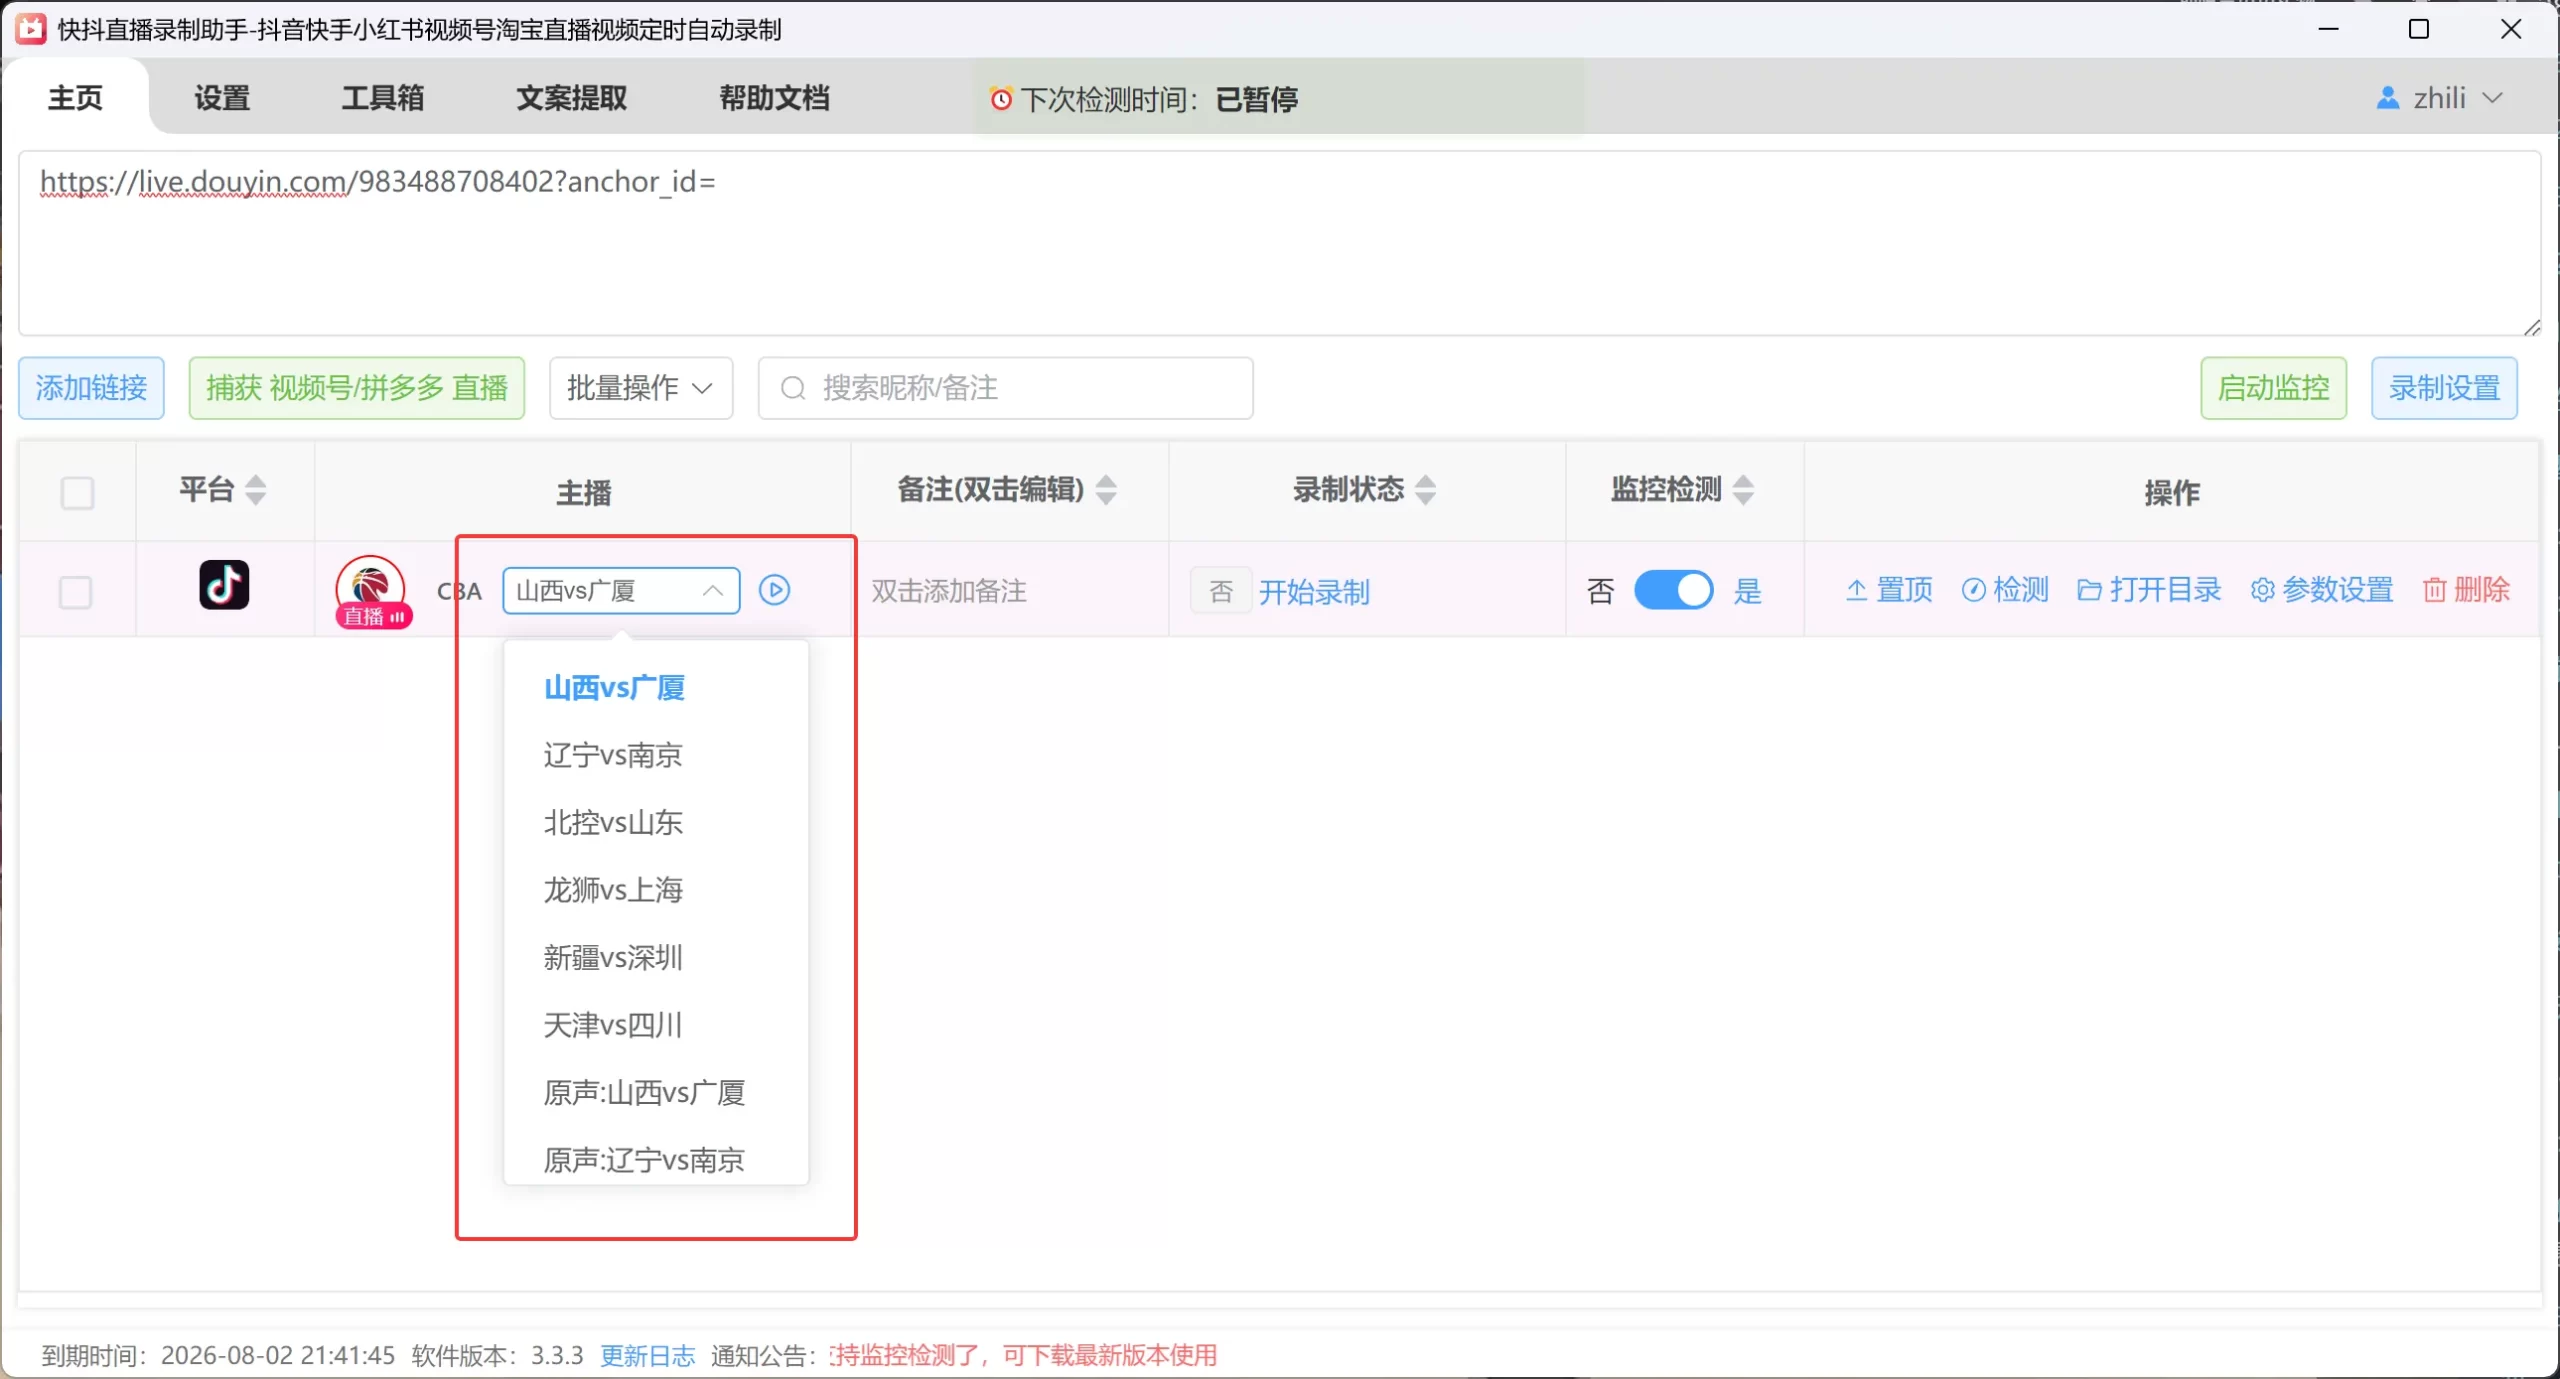Screen dimensions: 2560x1379
Task: Click the 检测 detect icon
Action: [1973, 590]
